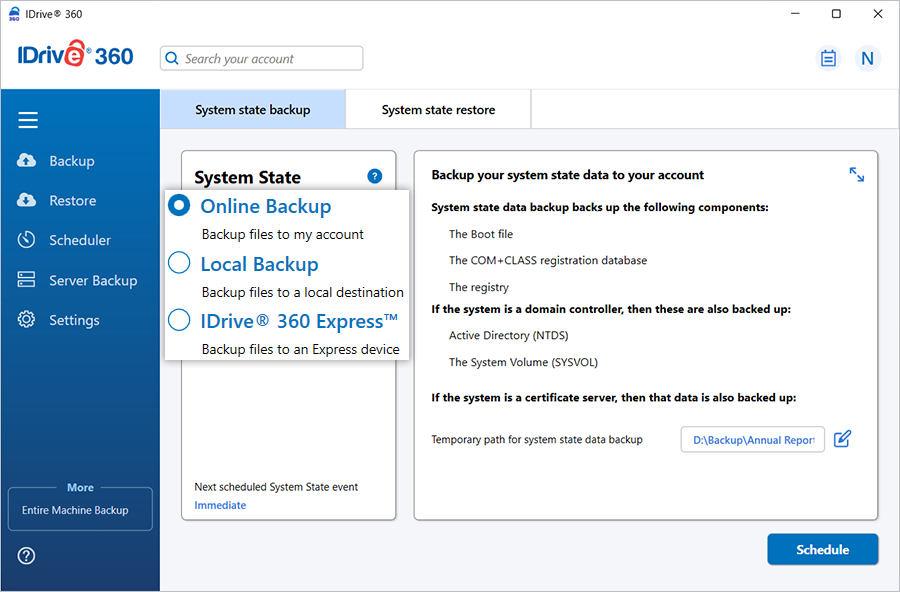This screenshot has height=592, width=900.
Task: Click the IDrive 360 logo
Action: tap(75, 56)
